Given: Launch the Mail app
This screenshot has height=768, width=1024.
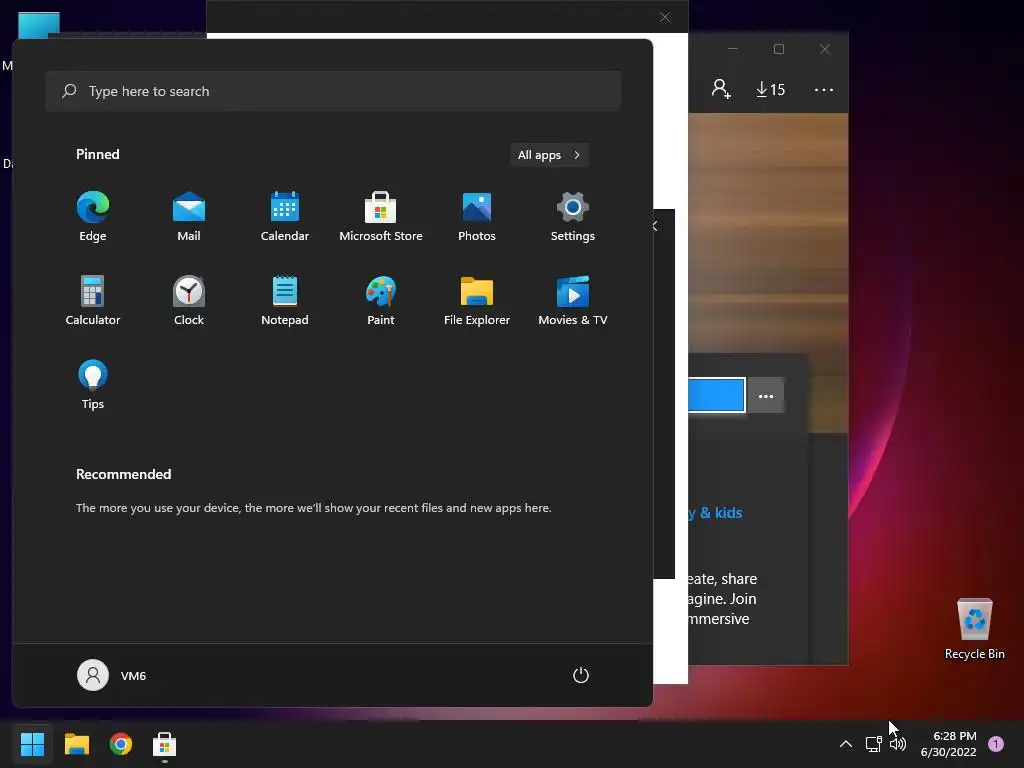Looking at the screenshot, I should point(189,217).
